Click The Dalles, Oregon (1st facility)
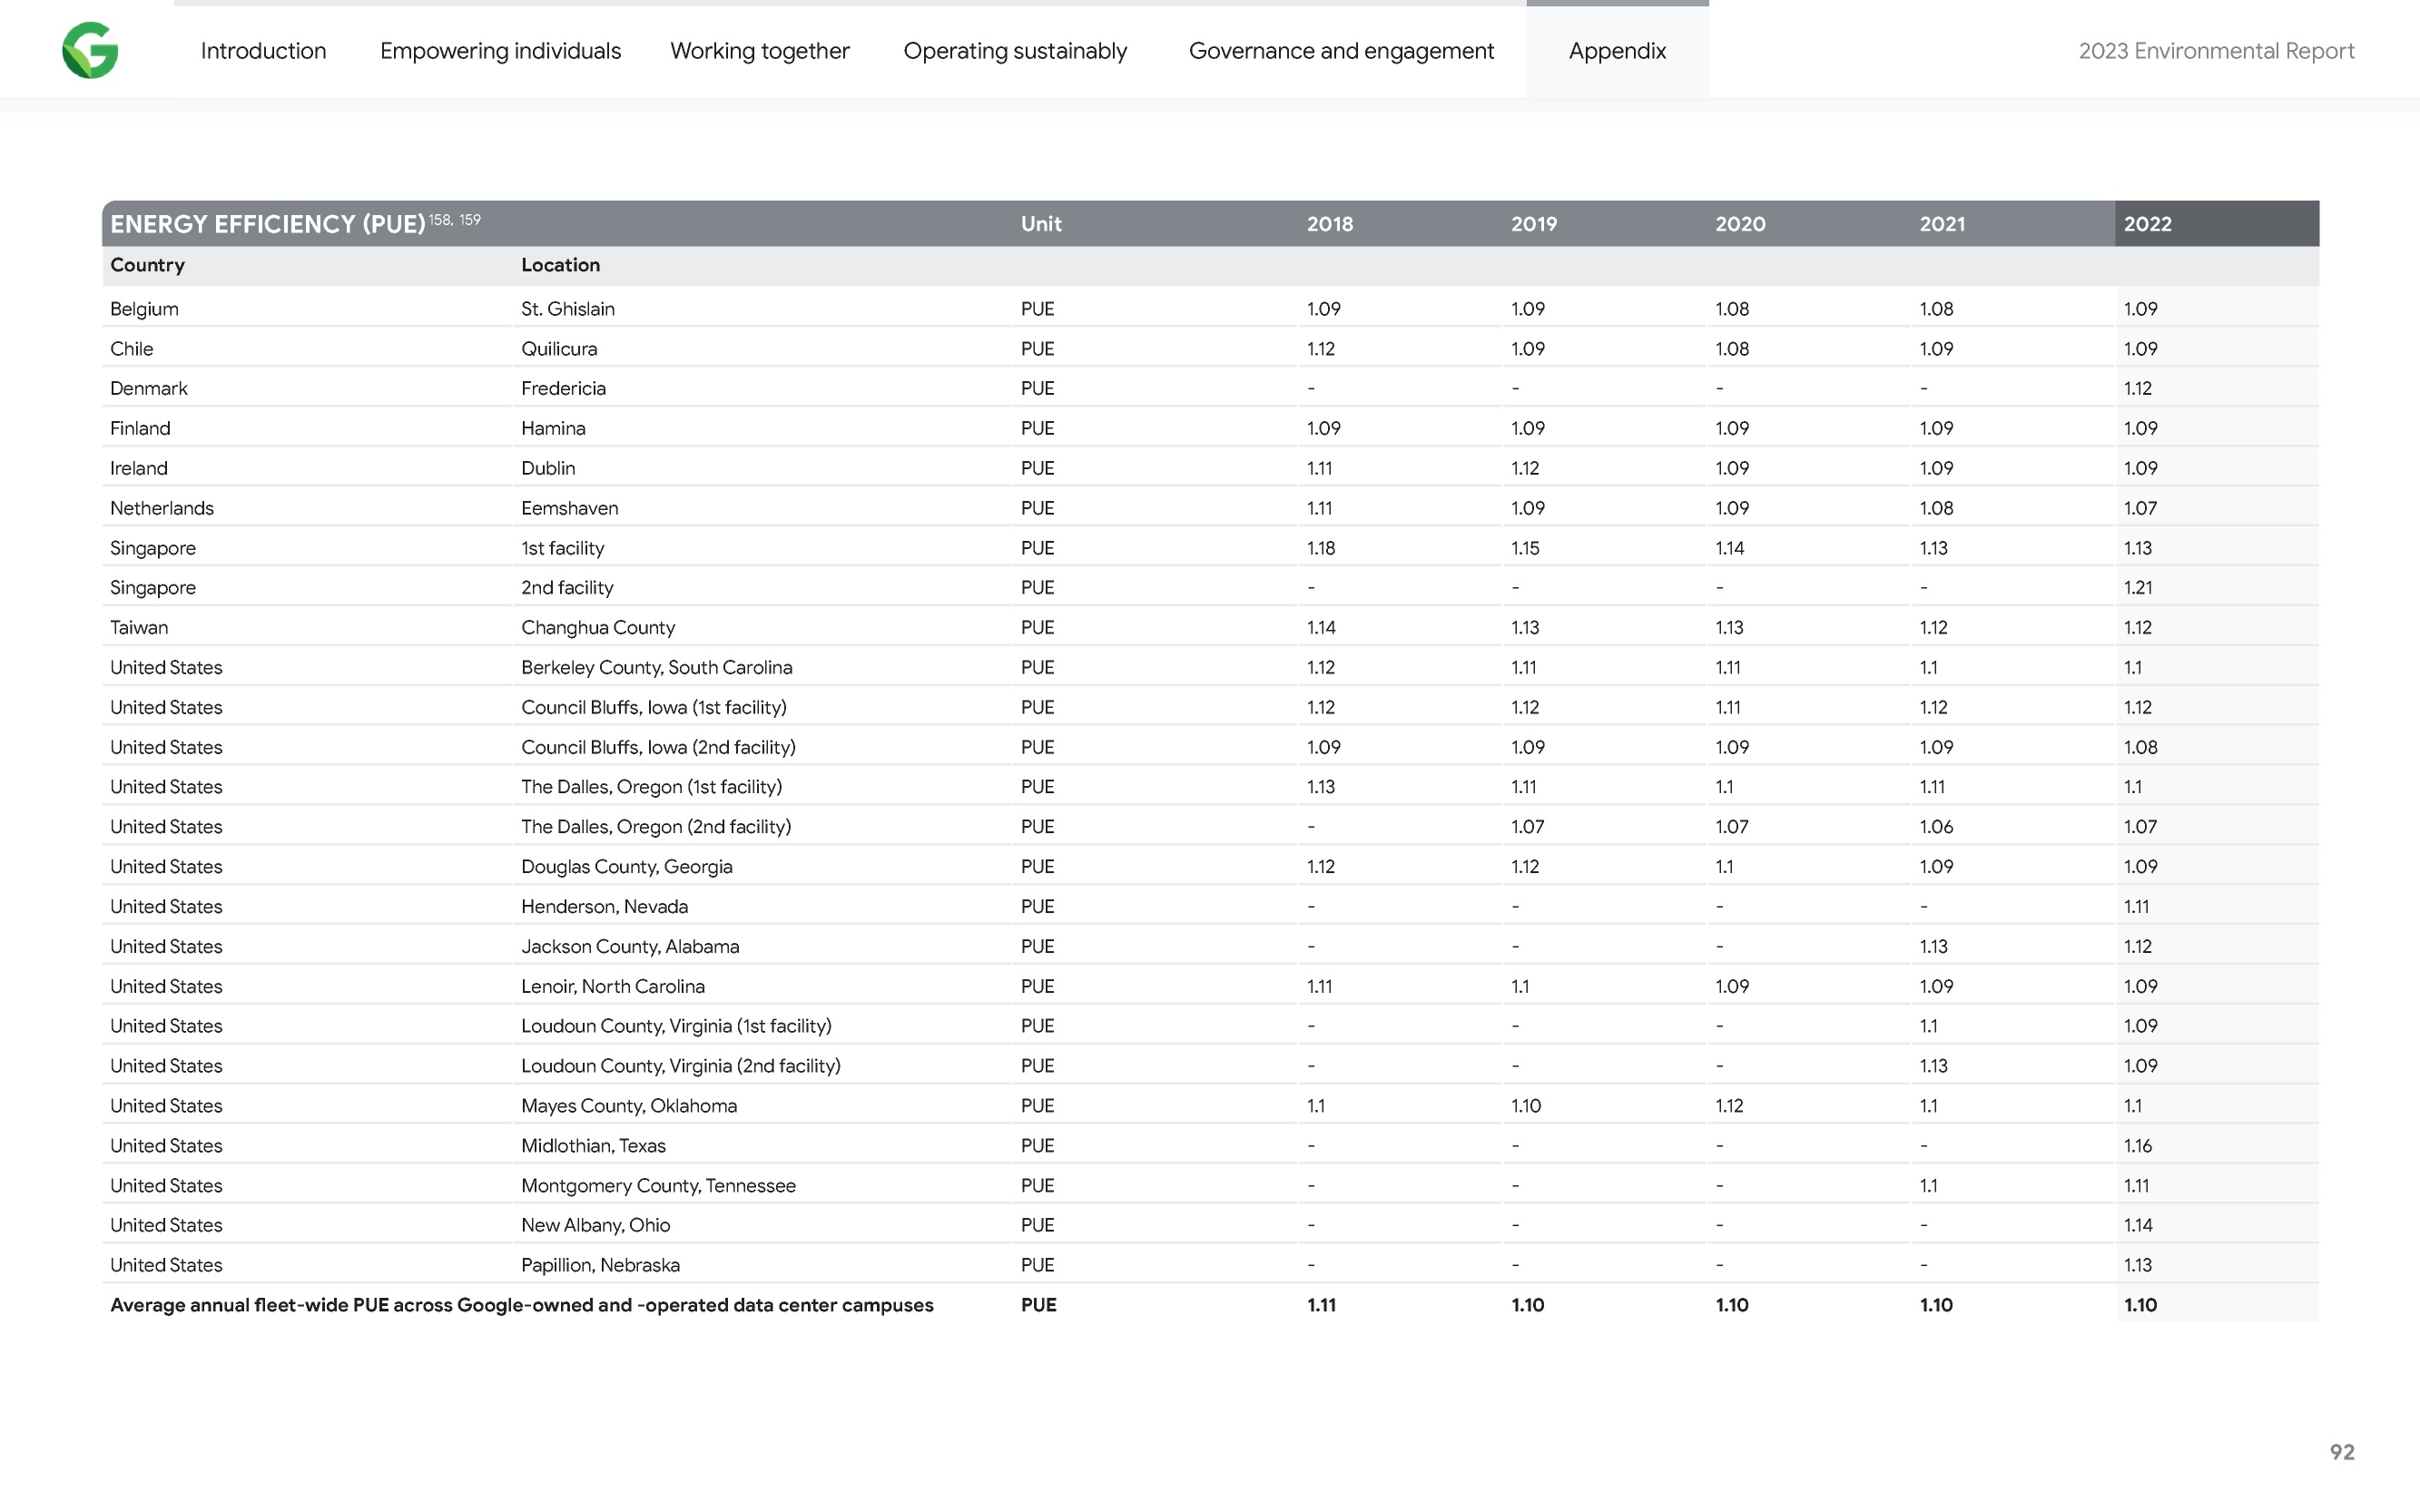Viewport: 2420px width, 1512px height. (651, 787)
